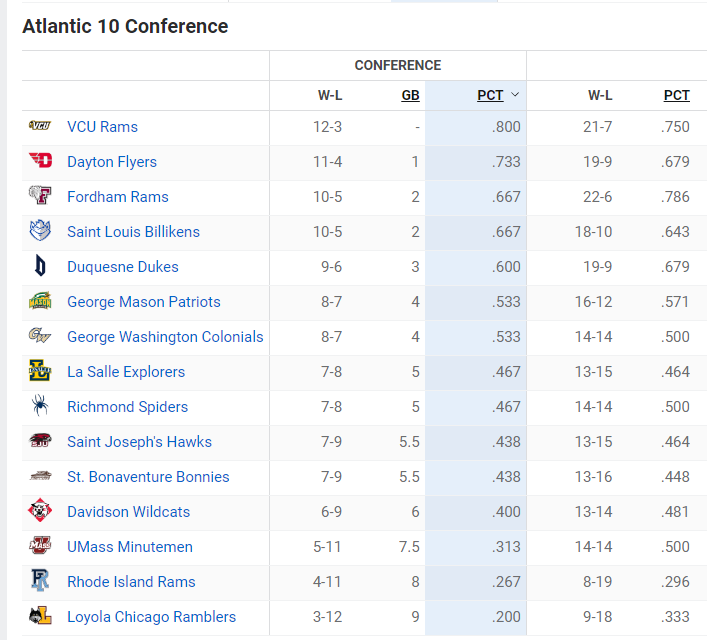
Task: Open the UMass Minutemen team link
Action: [x=130, y=547]
